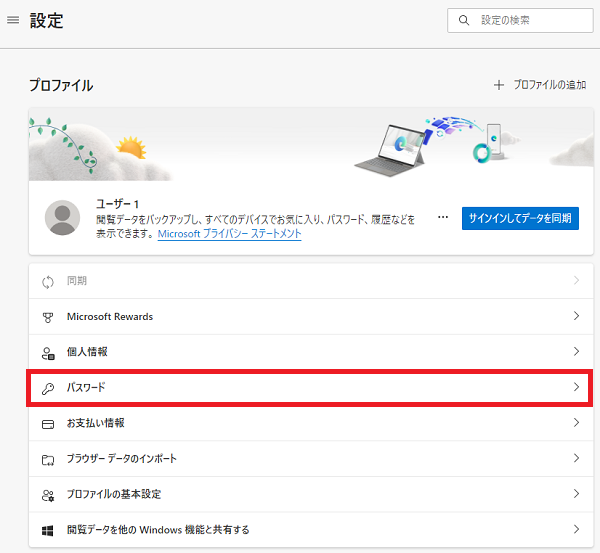Open the Microsoft プライバシー ステートメント link
This screenshot has width=600, height=553.
coord(230,233)
